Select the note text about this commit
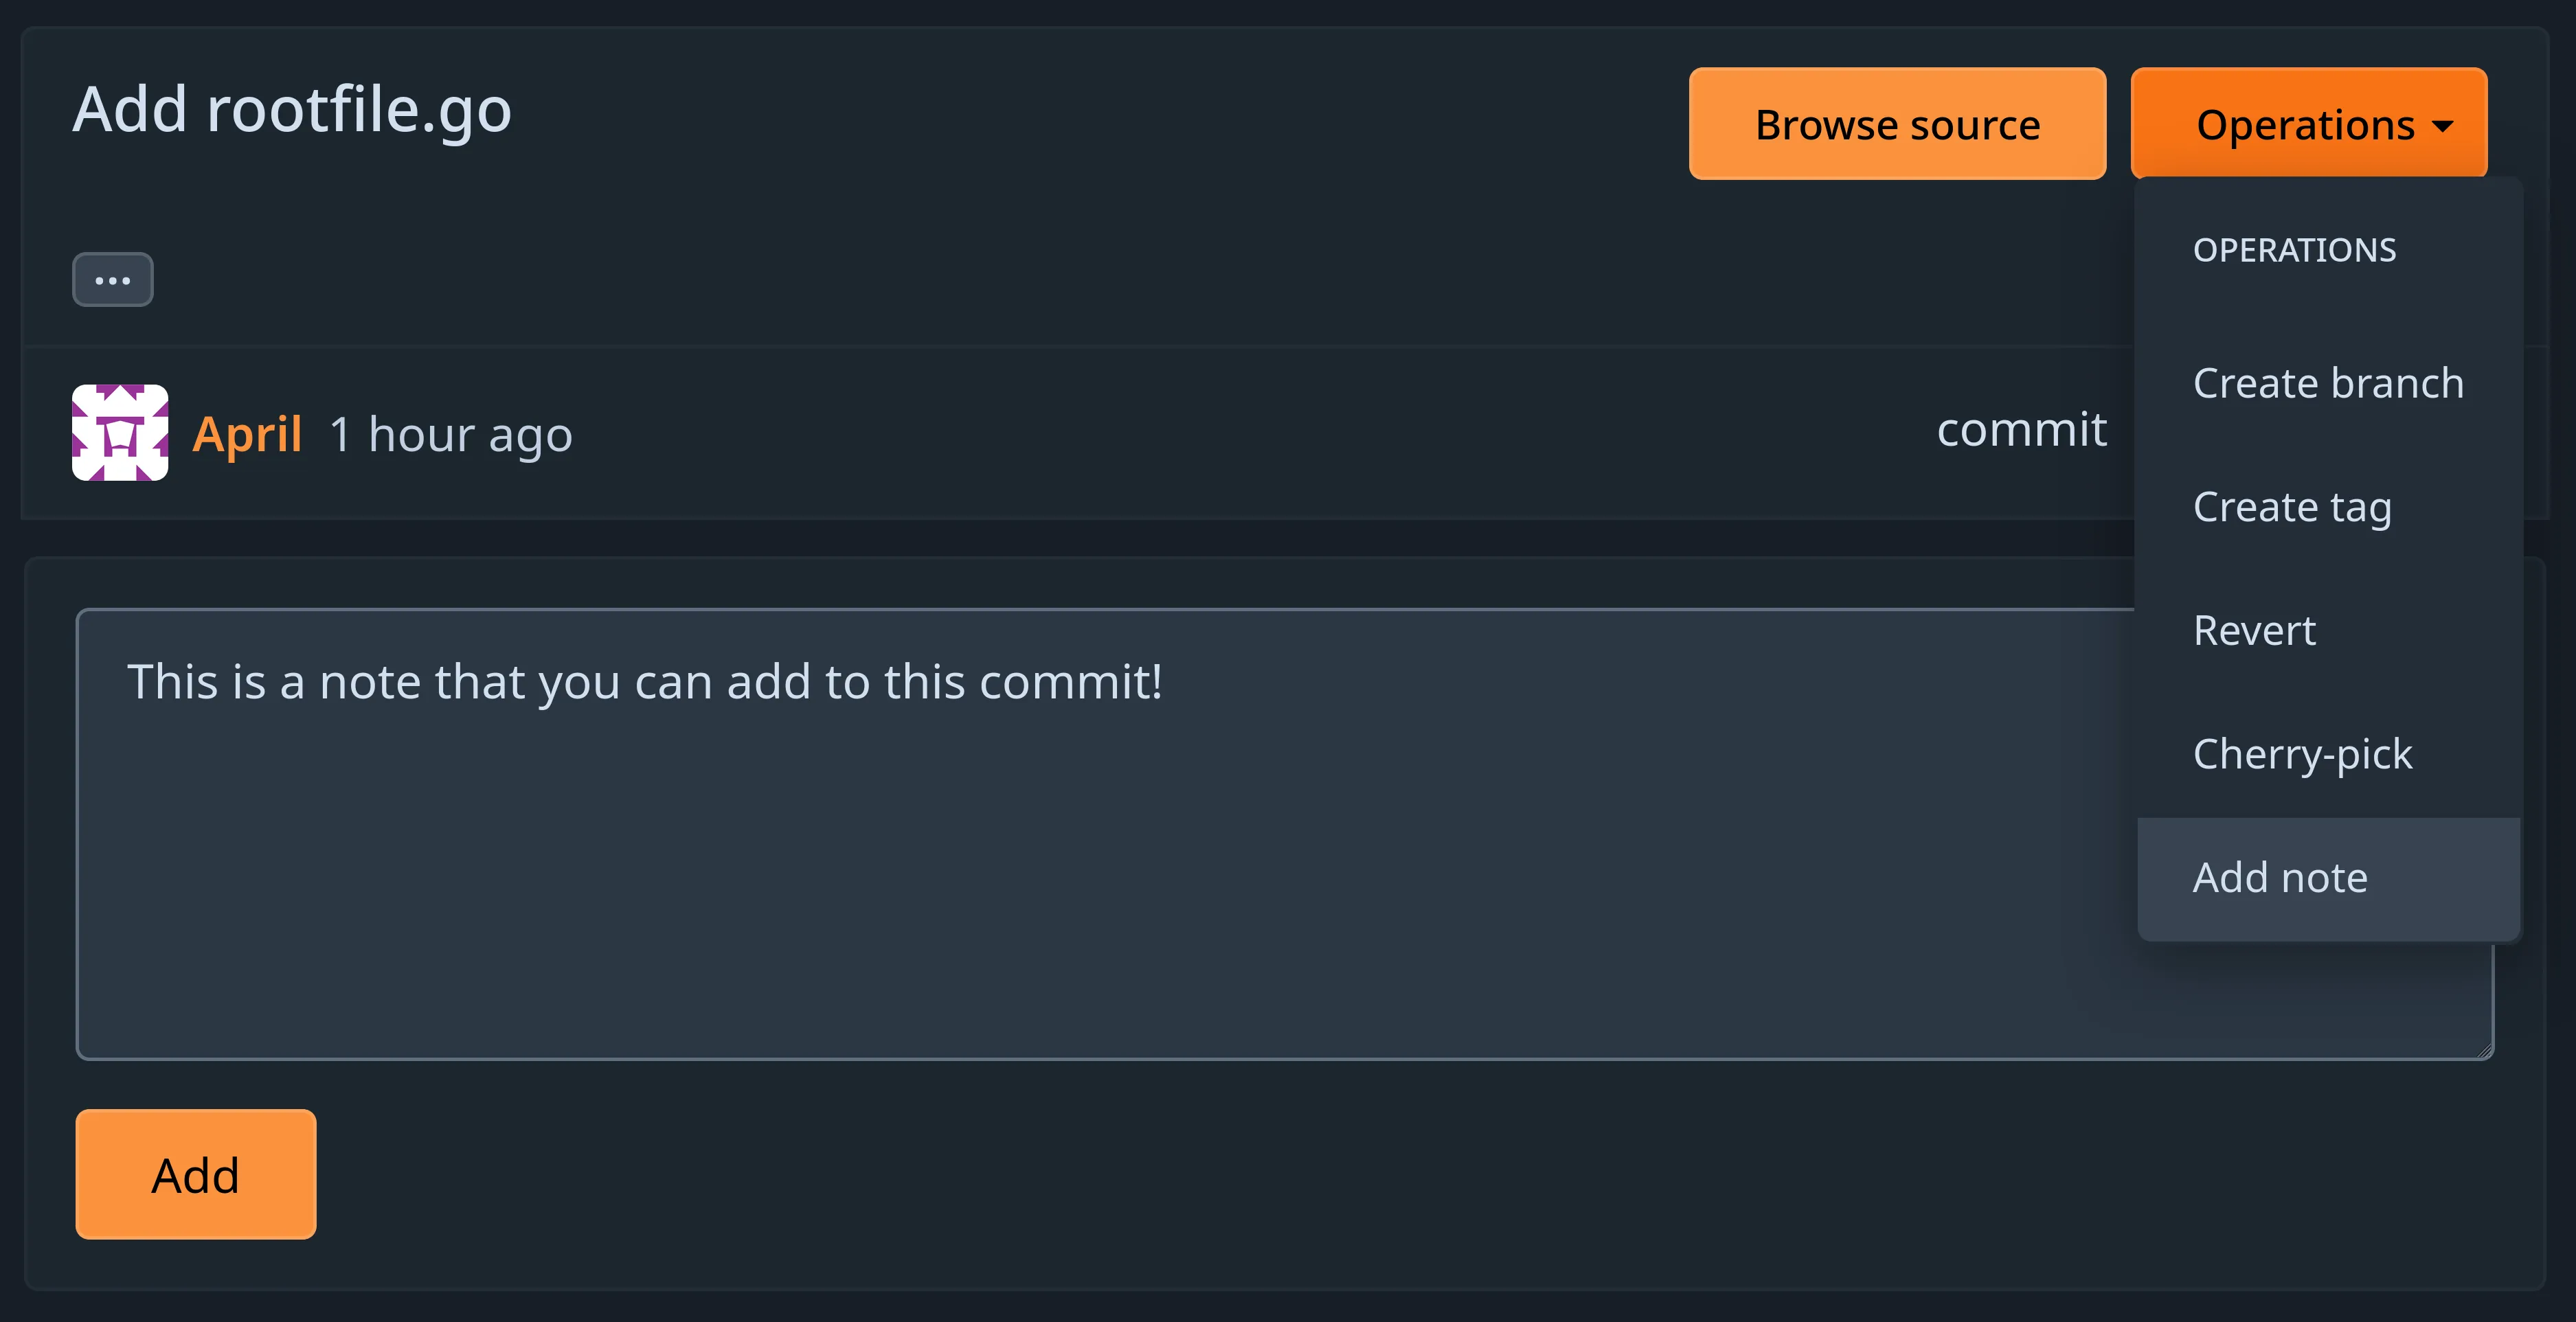The height and width of the screenshot is (1322, 2576). pos(644,682)
